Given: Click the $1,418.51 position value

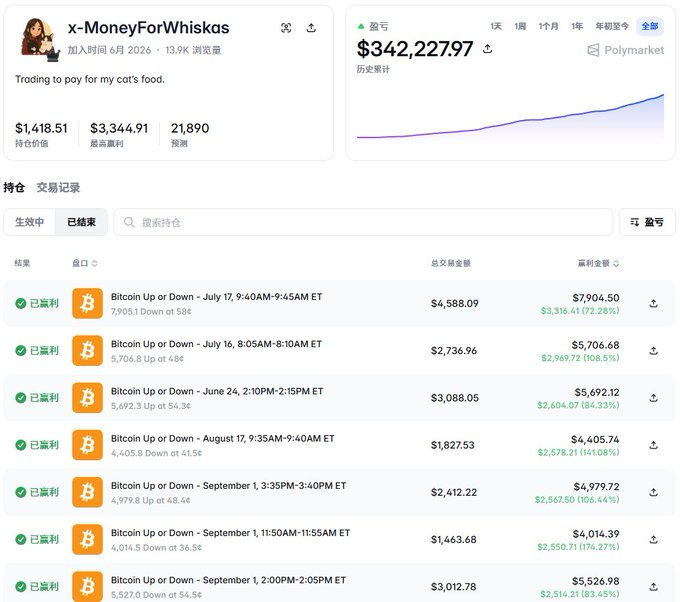Looking at the screenshot, I should pos(41,128).
